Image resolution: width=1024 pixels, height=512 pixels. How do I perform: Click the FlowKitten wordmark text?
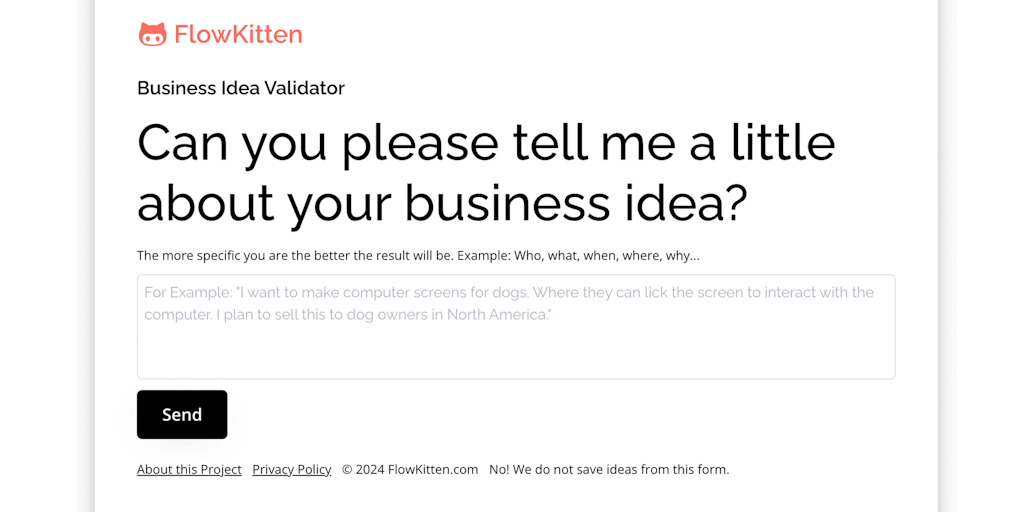(x=238, y=34)
